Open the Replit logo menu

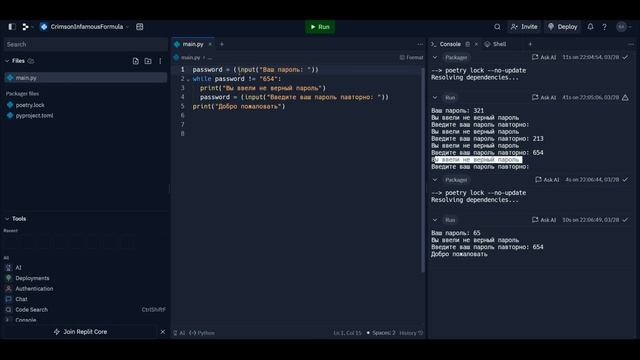click(x=26, y=27)
